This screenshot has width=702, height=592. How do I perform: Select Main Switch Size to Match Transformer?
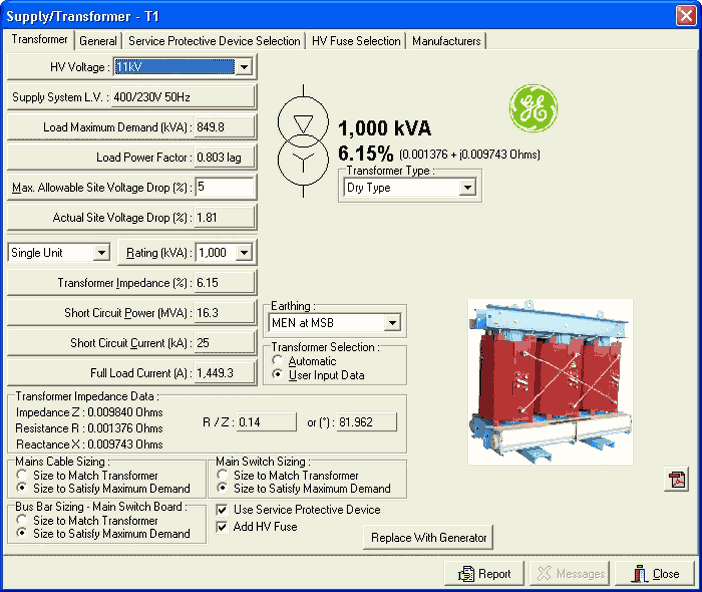pos(223,476)
